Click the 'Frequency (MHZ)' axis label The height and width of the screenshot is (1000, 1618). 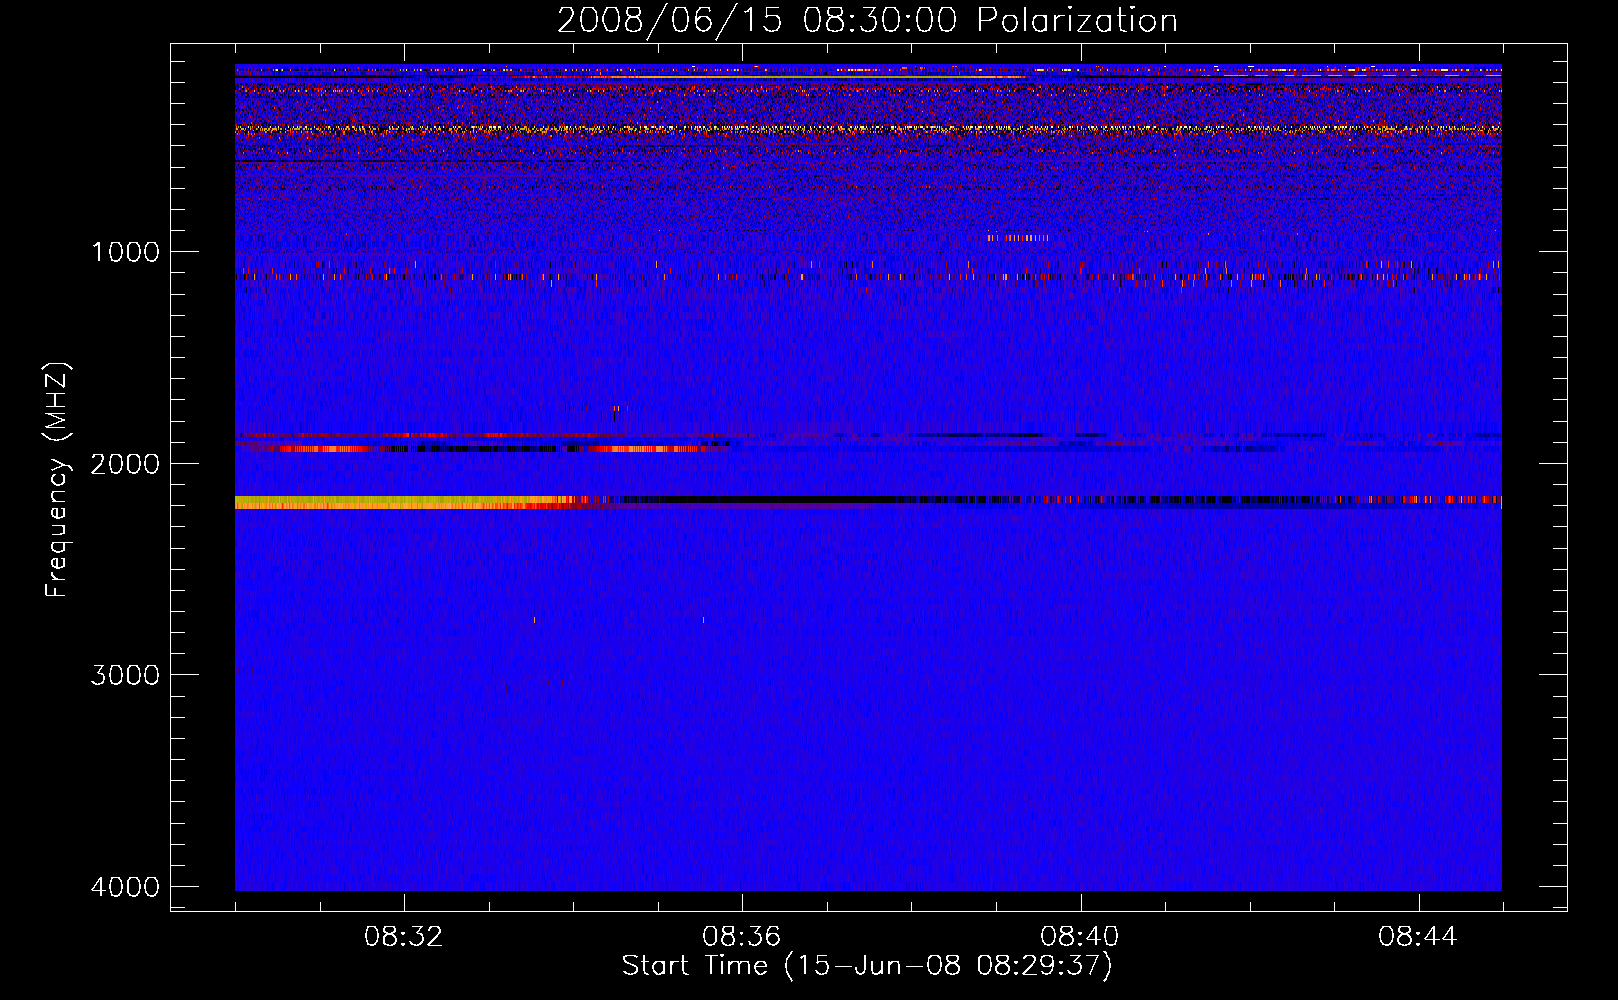[x=58, y=480]
